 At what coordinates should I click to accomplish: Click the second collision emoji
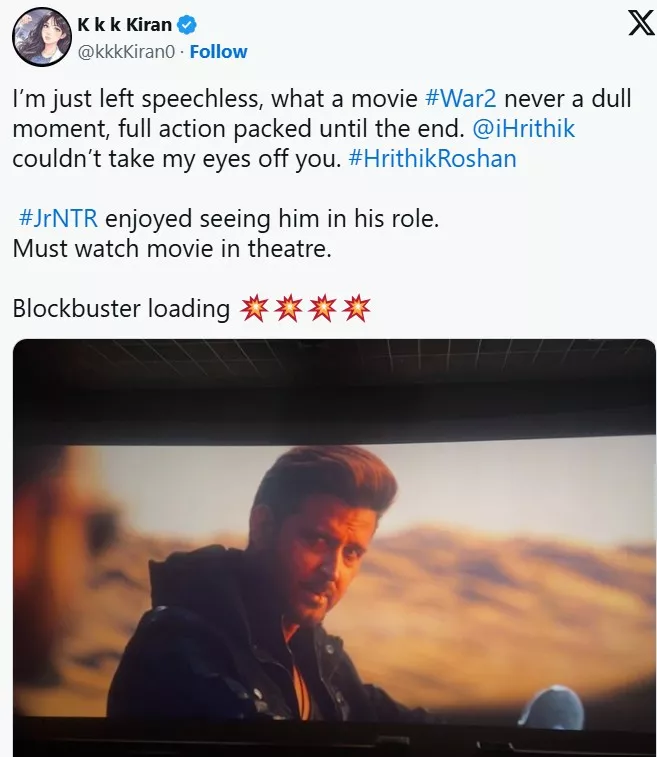(x=289, y=309)
